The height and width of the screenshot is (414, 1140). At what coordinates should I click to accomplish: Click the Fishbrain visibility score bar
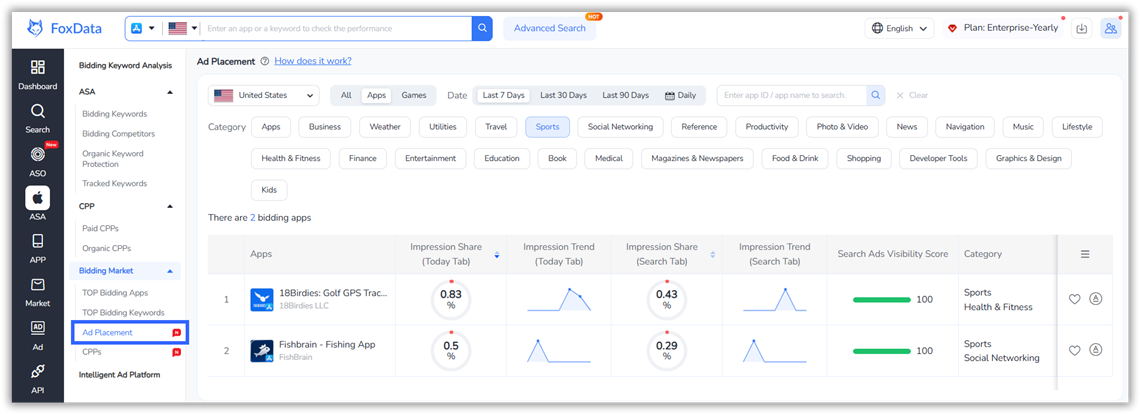881,351
